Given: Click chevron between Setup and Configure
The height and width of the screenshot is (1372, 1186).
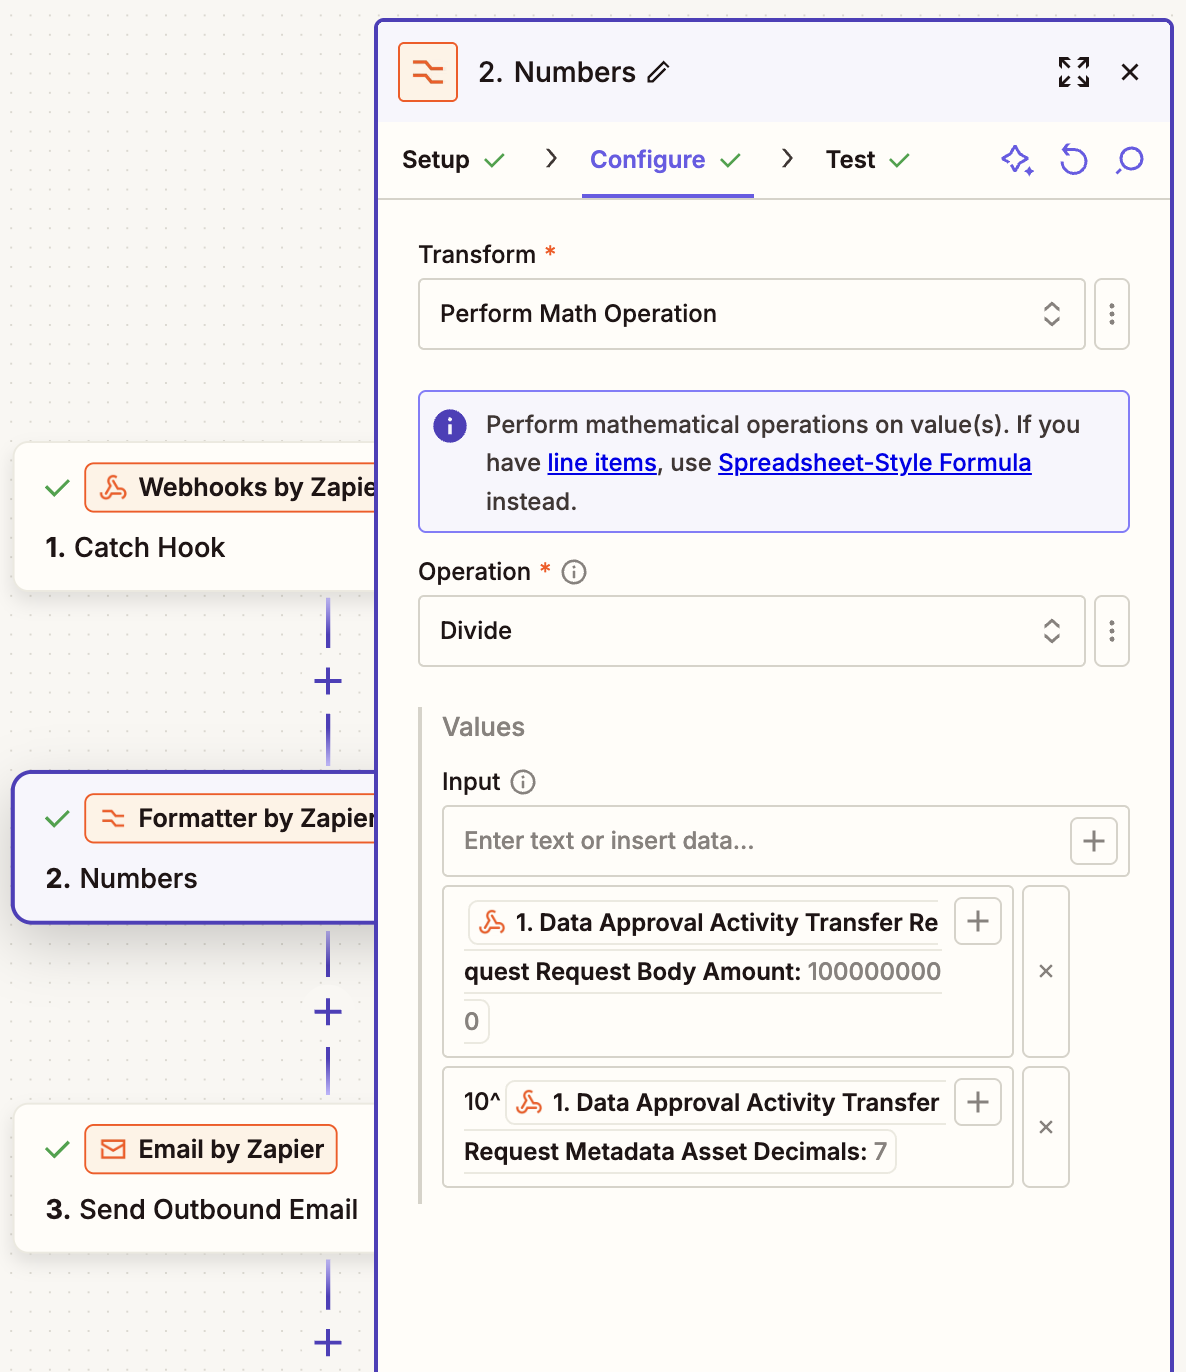Looking at the screenshot, I should tap(551, 159).
